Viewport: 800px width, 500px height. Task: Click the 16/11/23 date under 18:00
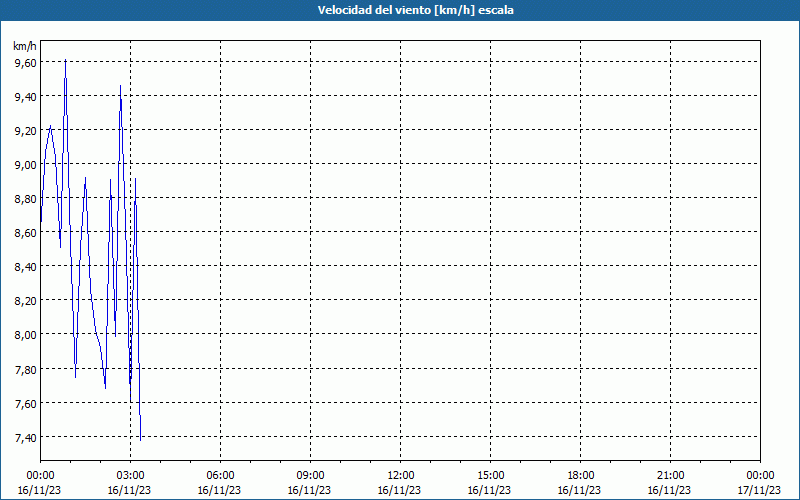click(579, 490)
